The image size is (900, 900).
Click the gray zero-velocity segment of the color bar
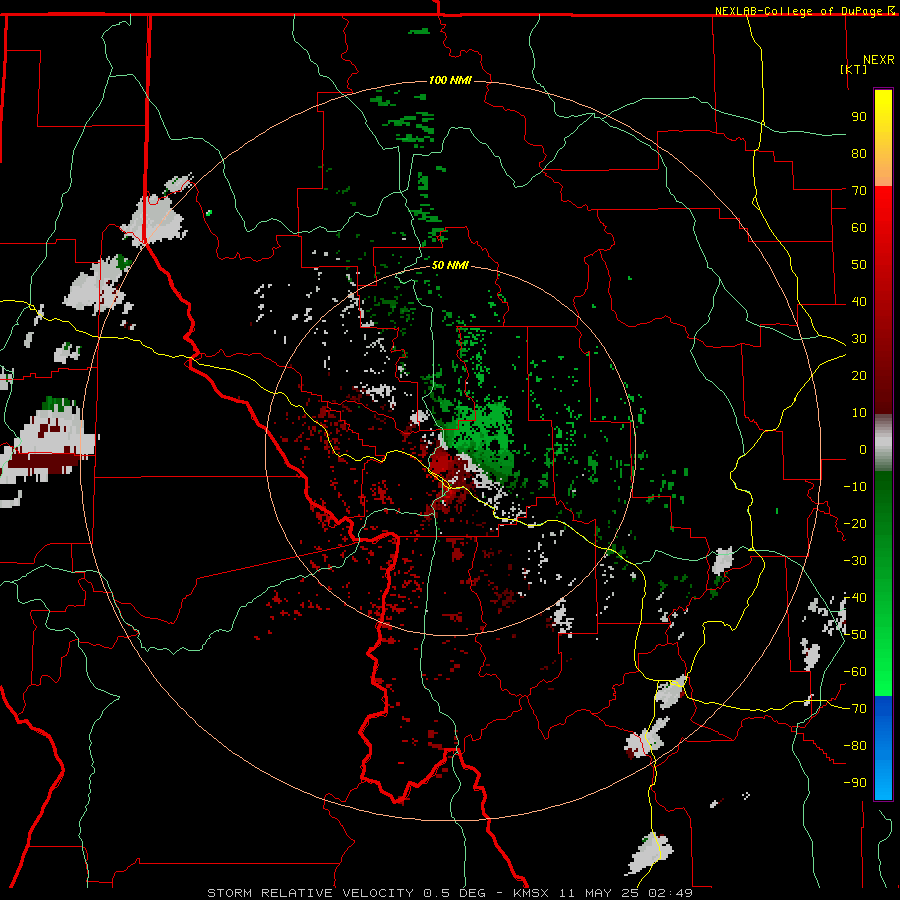(x=883, y=442)
